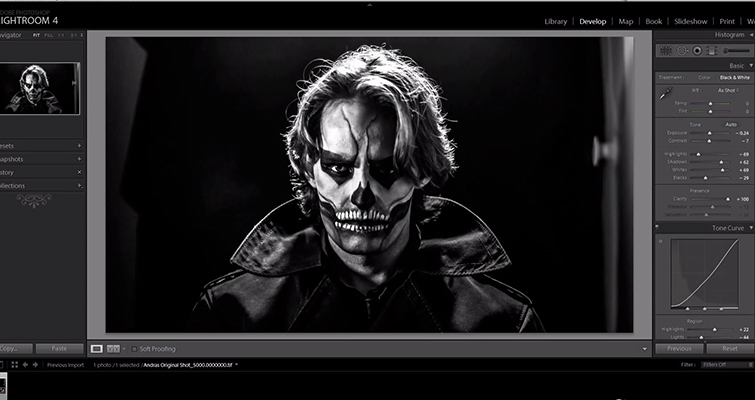
Task: Switch to the Print module
Action: click(727, 21)
